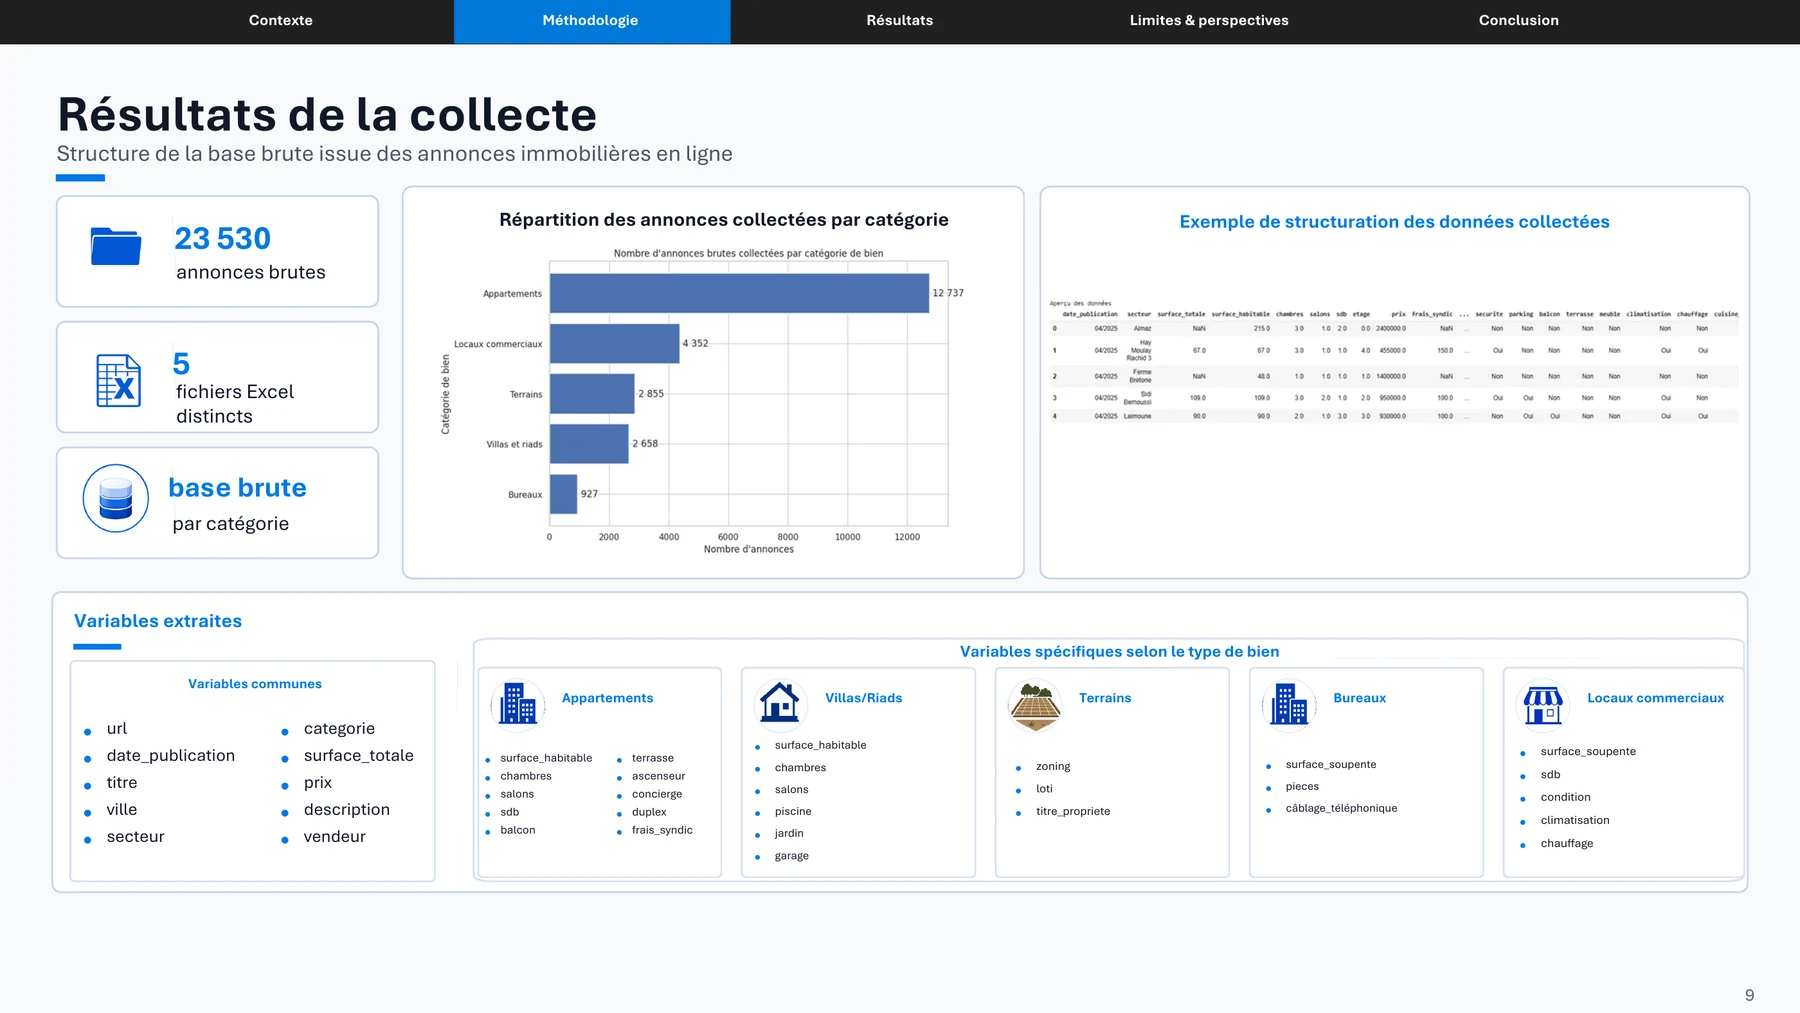The width and height of the screenshot is (1800, 1013).
Task: Click 'chauffage' in Locaux commerciaux list
Action: coord(1567,844)
